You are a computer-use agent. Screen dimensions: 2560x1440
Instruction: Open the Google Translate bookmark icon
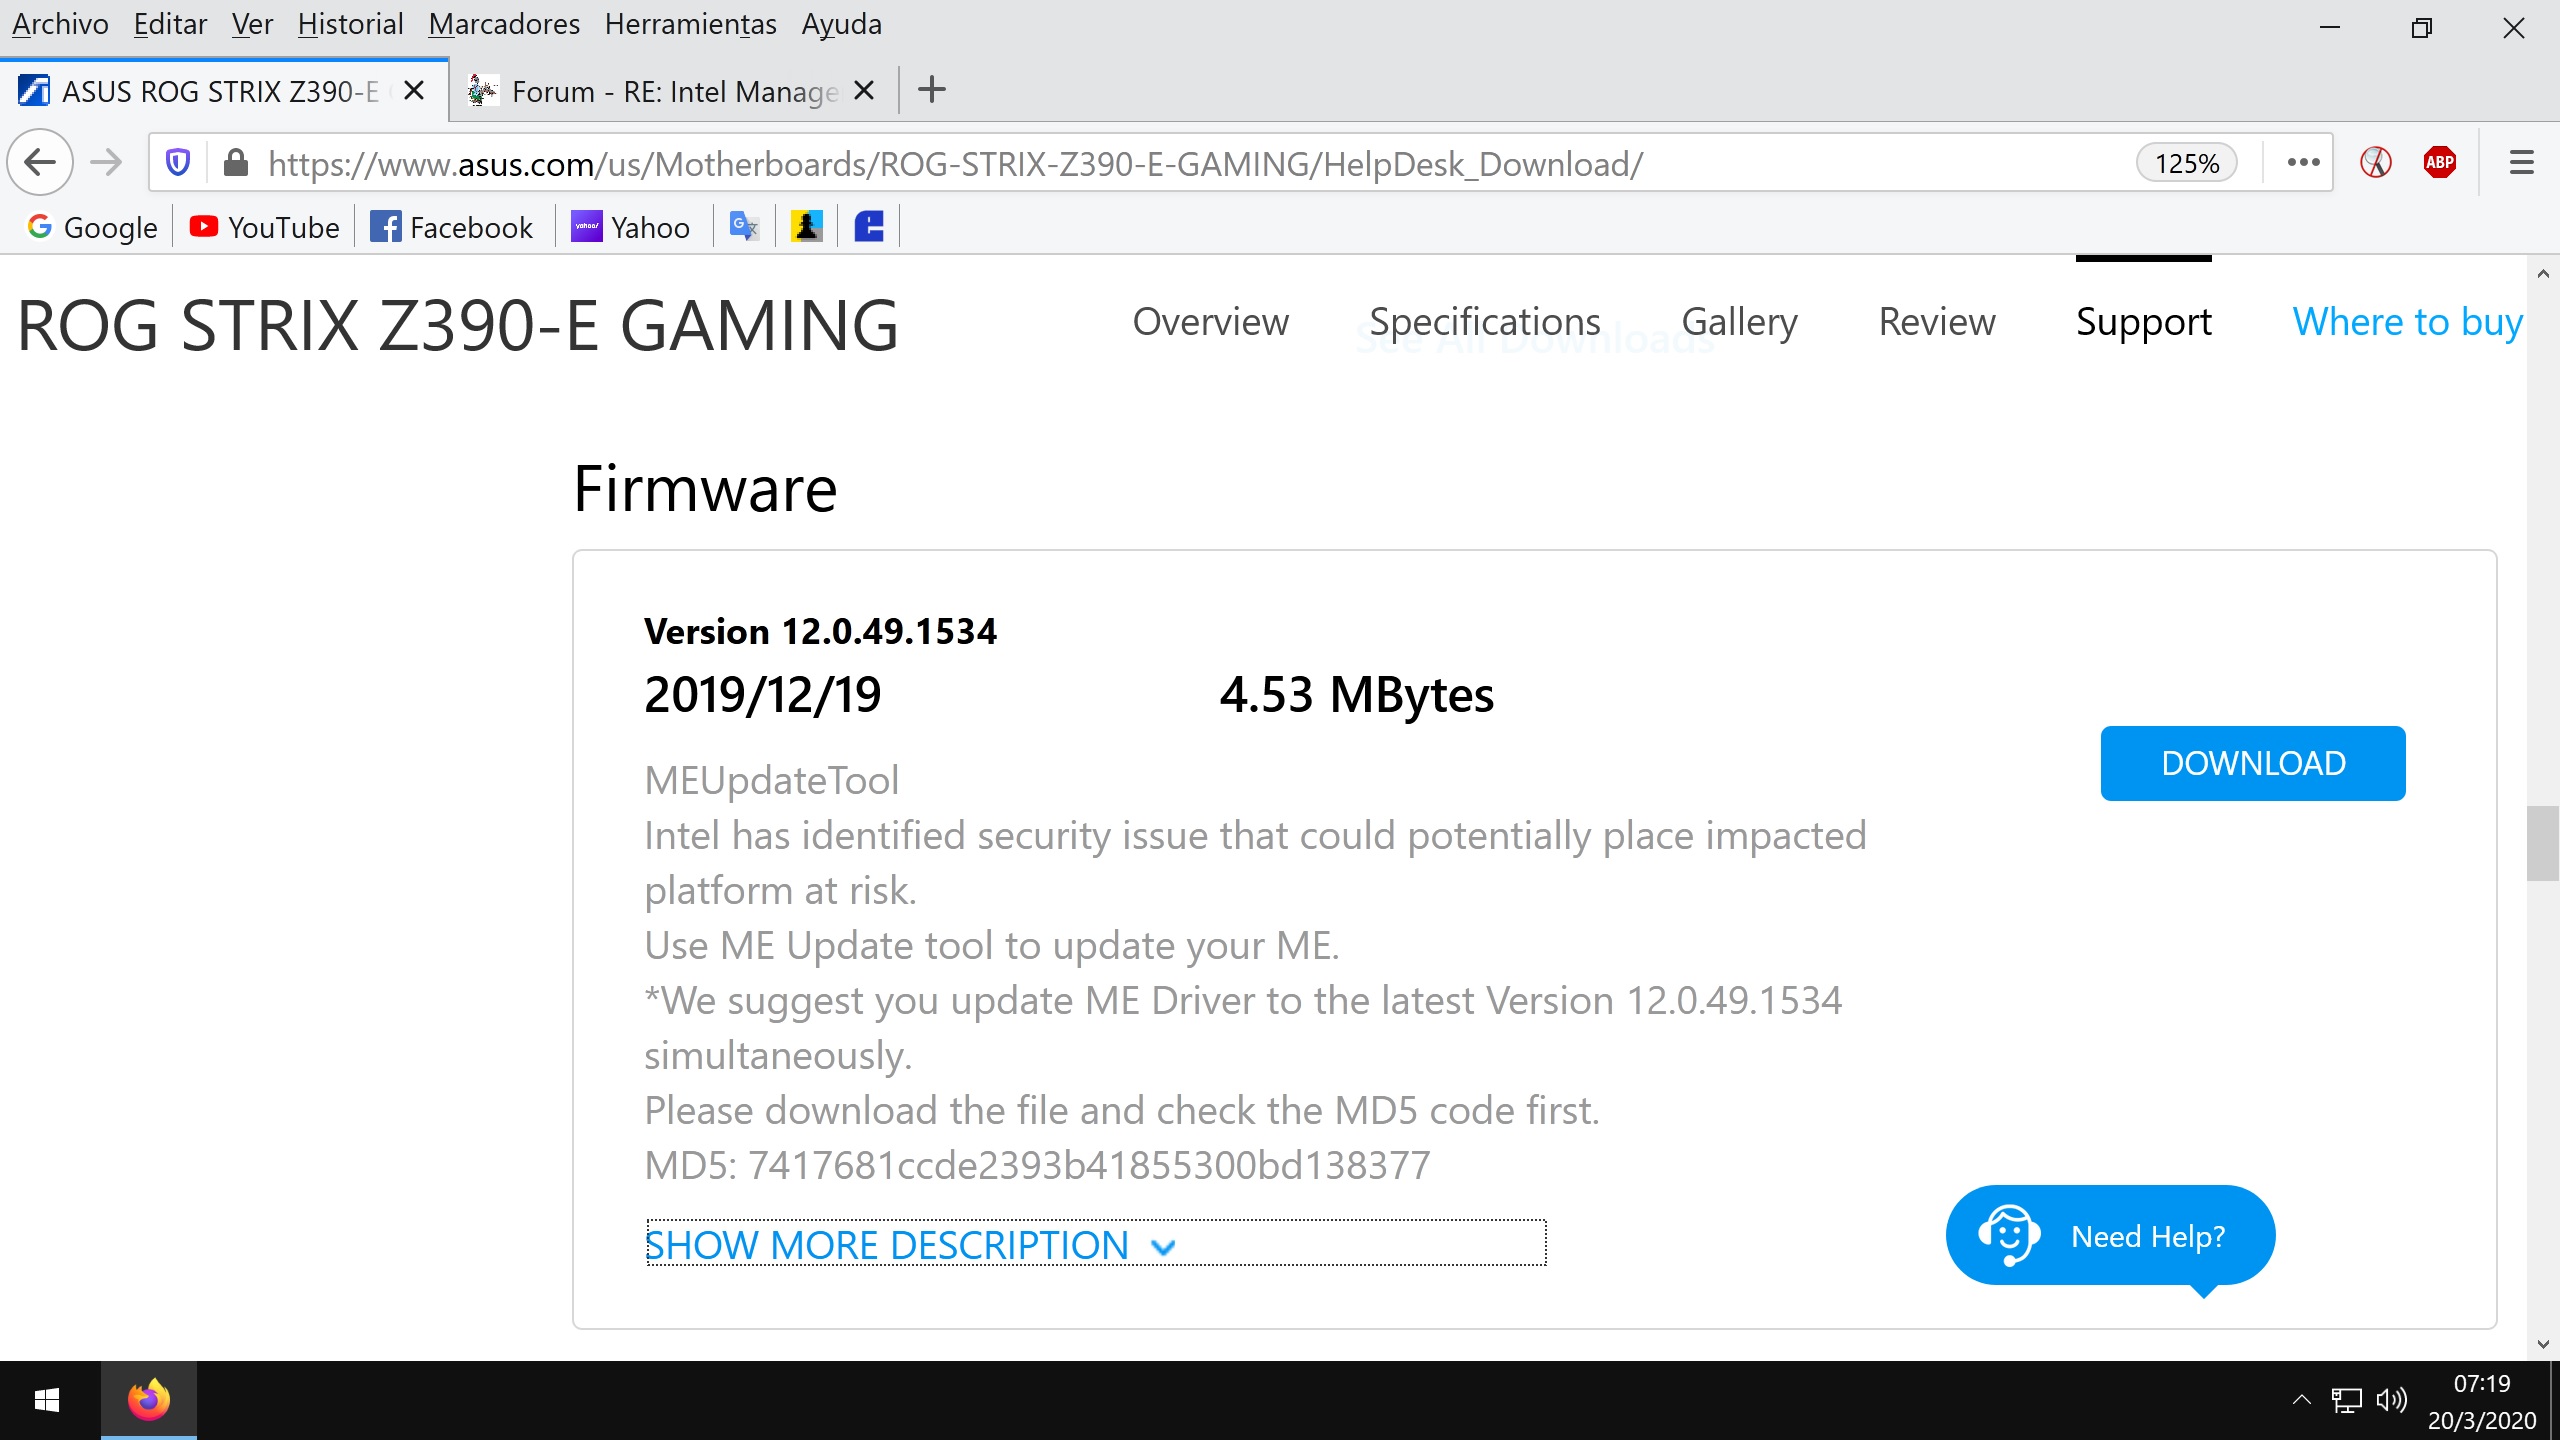pyautogui.click(x=744, y=227)
